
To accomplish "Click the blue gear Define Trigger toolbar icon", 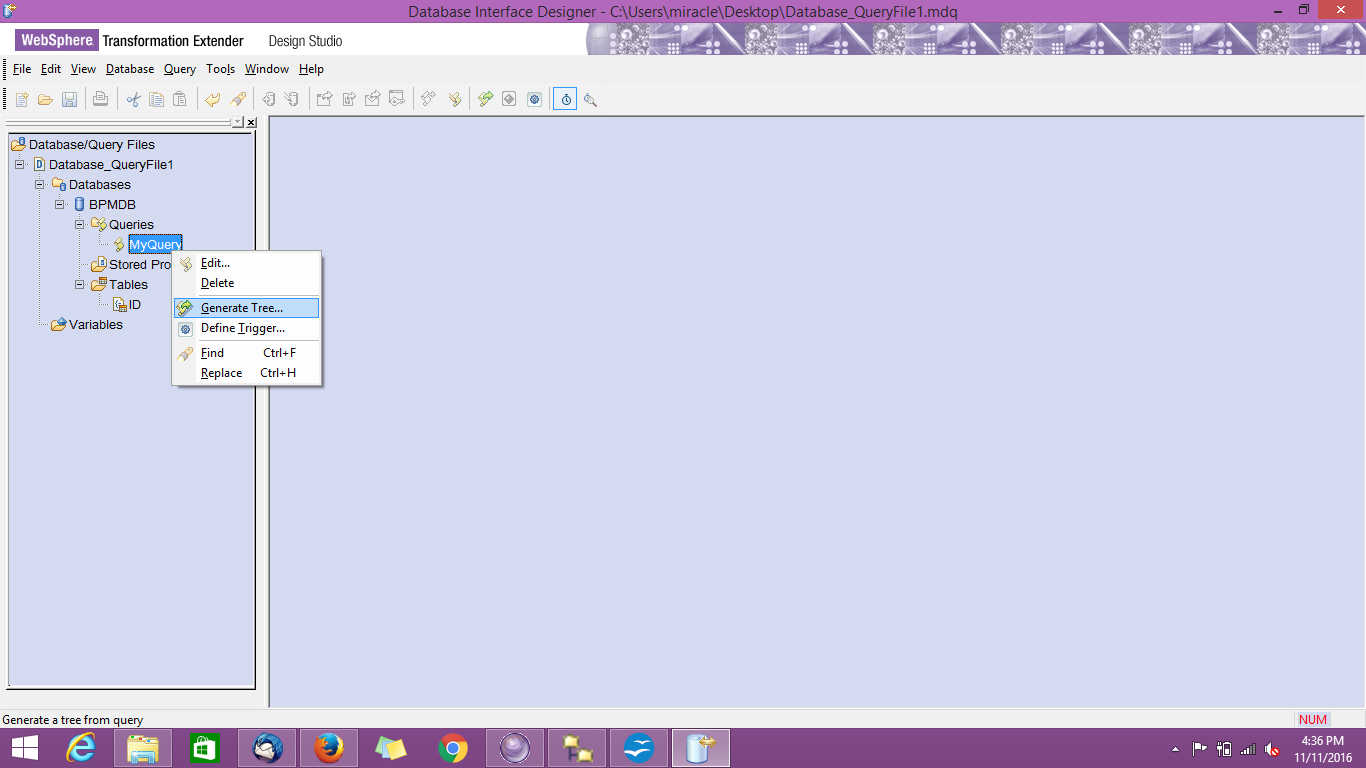I will pos(534,99).
